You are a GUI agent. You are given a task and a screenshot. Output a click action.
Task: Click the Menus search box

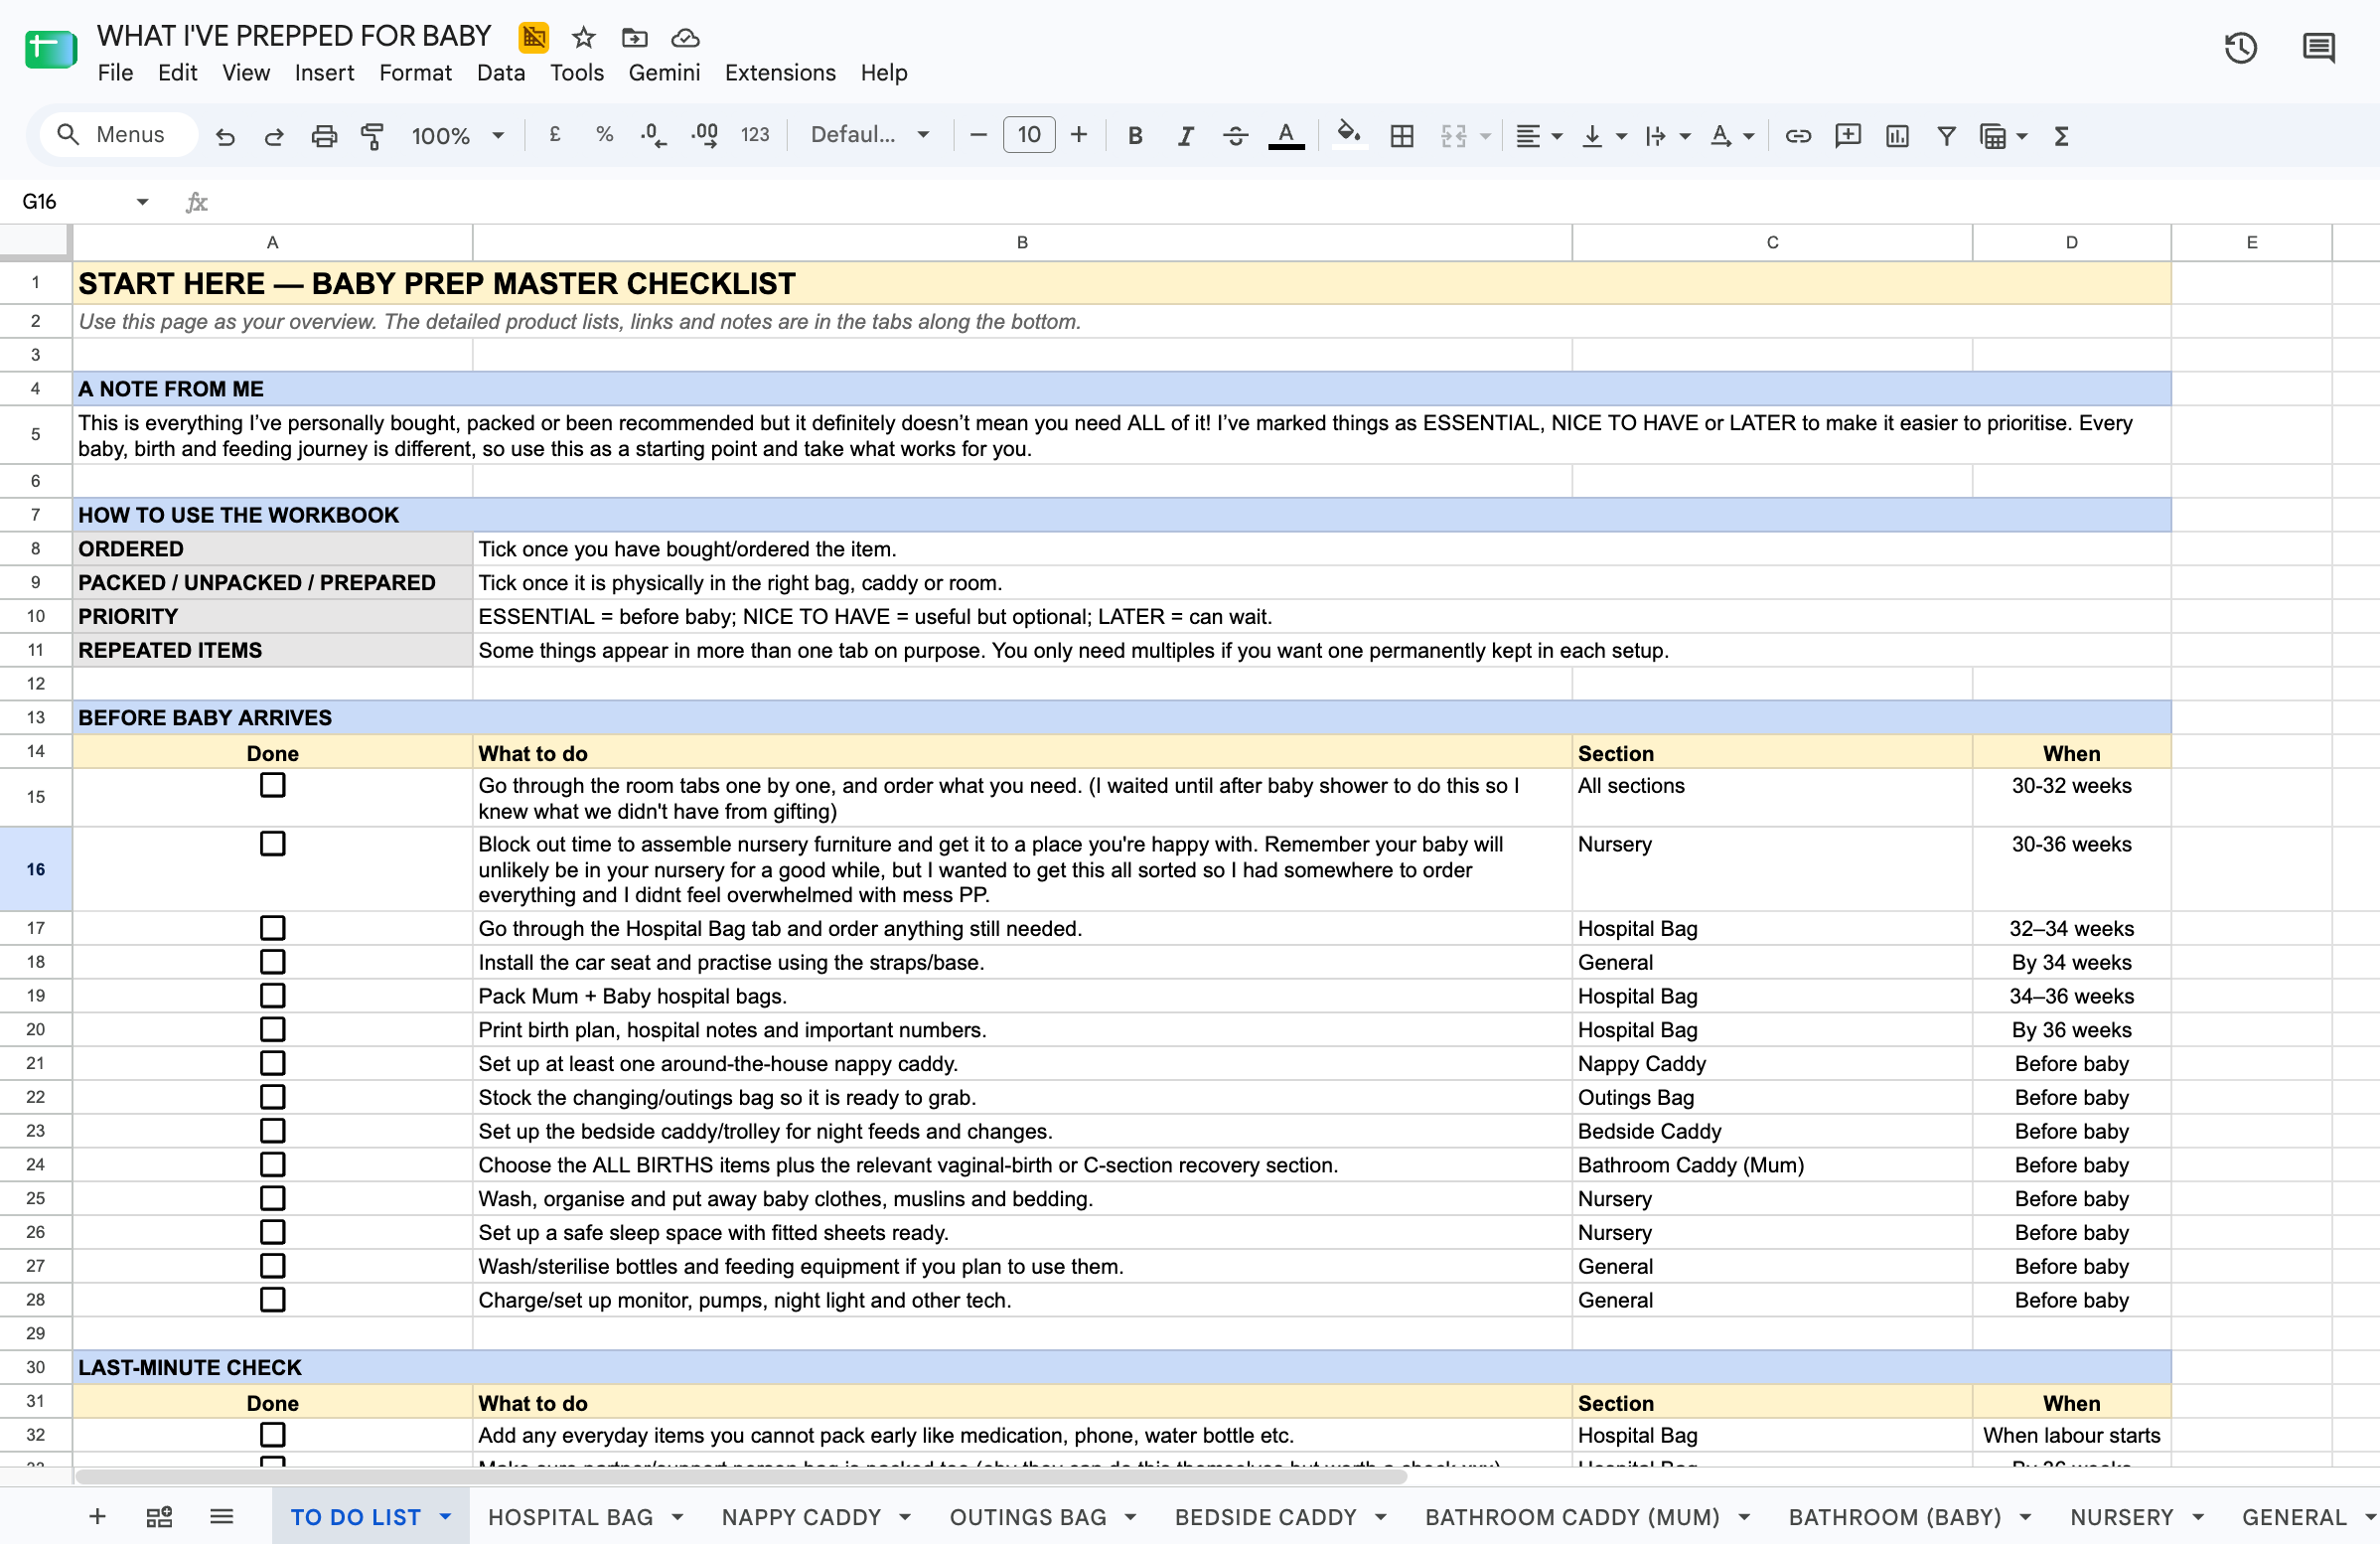click(118, 135)
